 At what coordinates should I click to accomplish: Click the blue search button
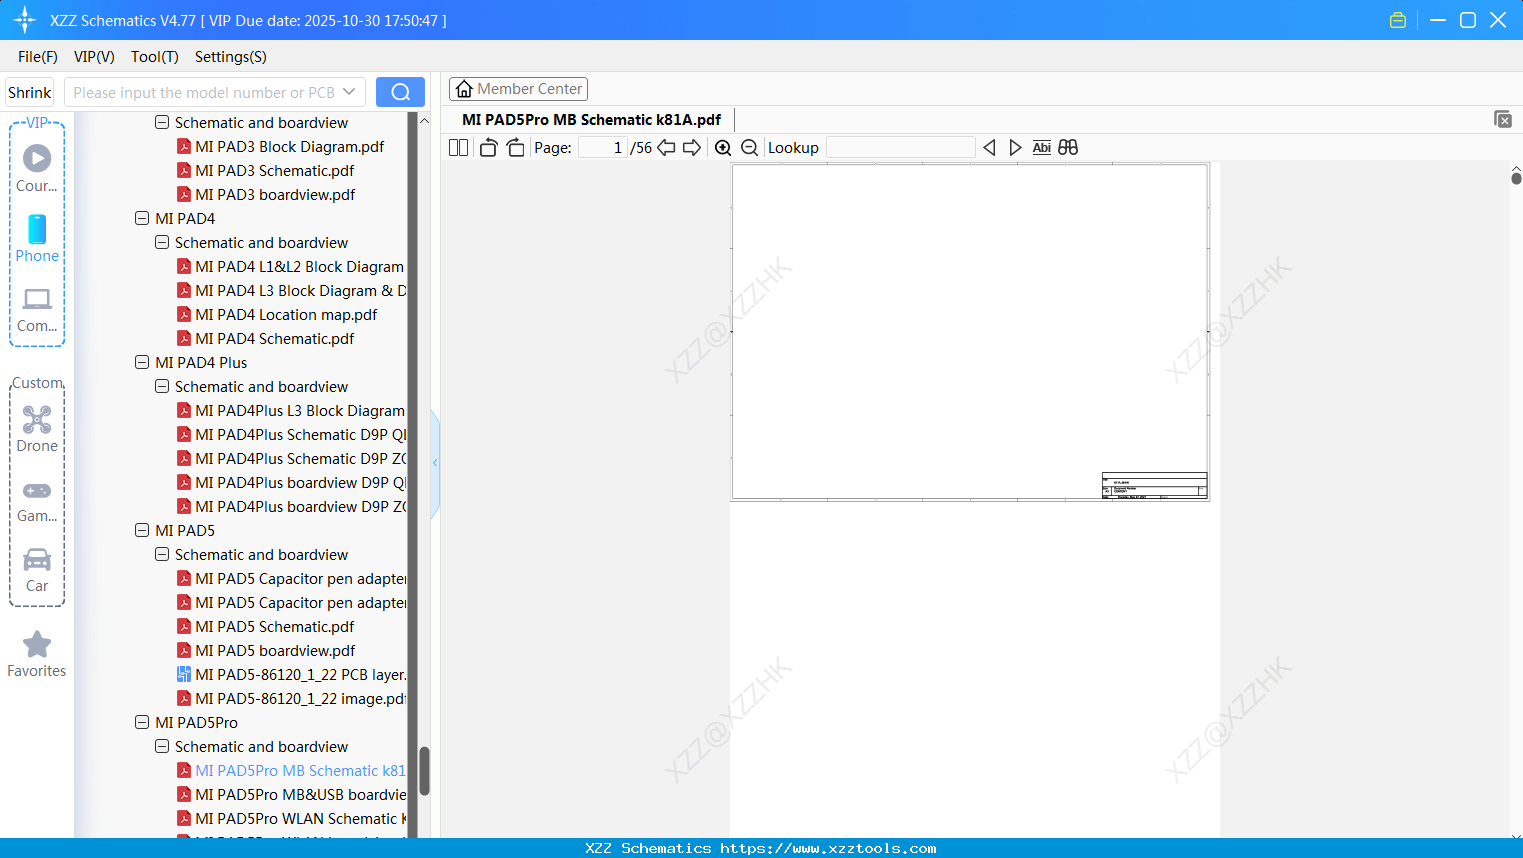tap(400, 92)
